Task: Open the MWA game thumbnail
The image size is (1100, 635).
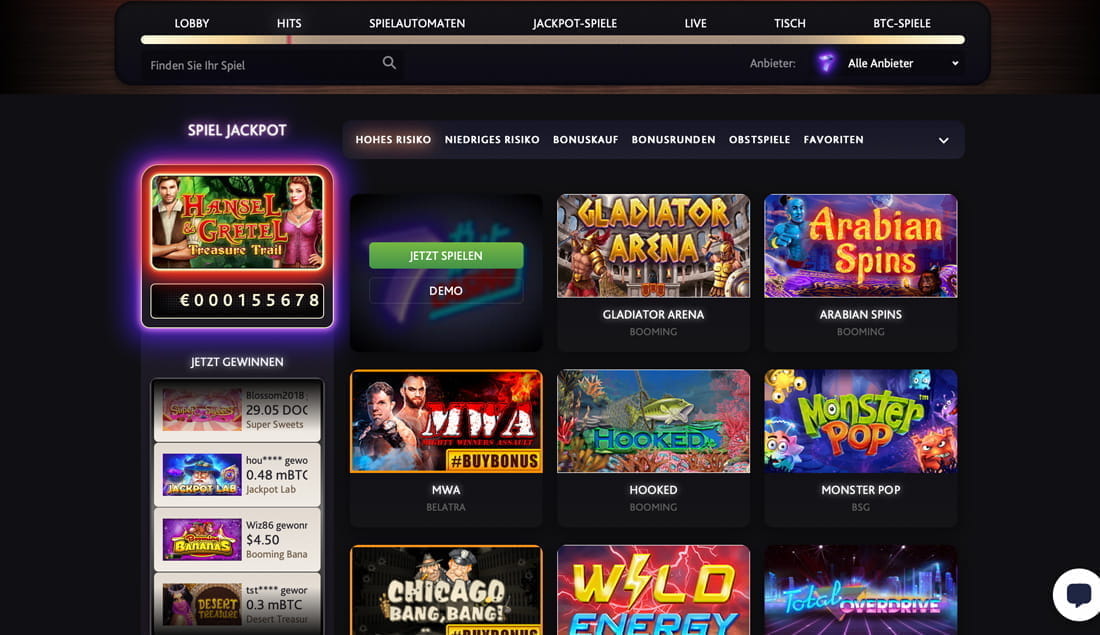Action: pos(446,421)
